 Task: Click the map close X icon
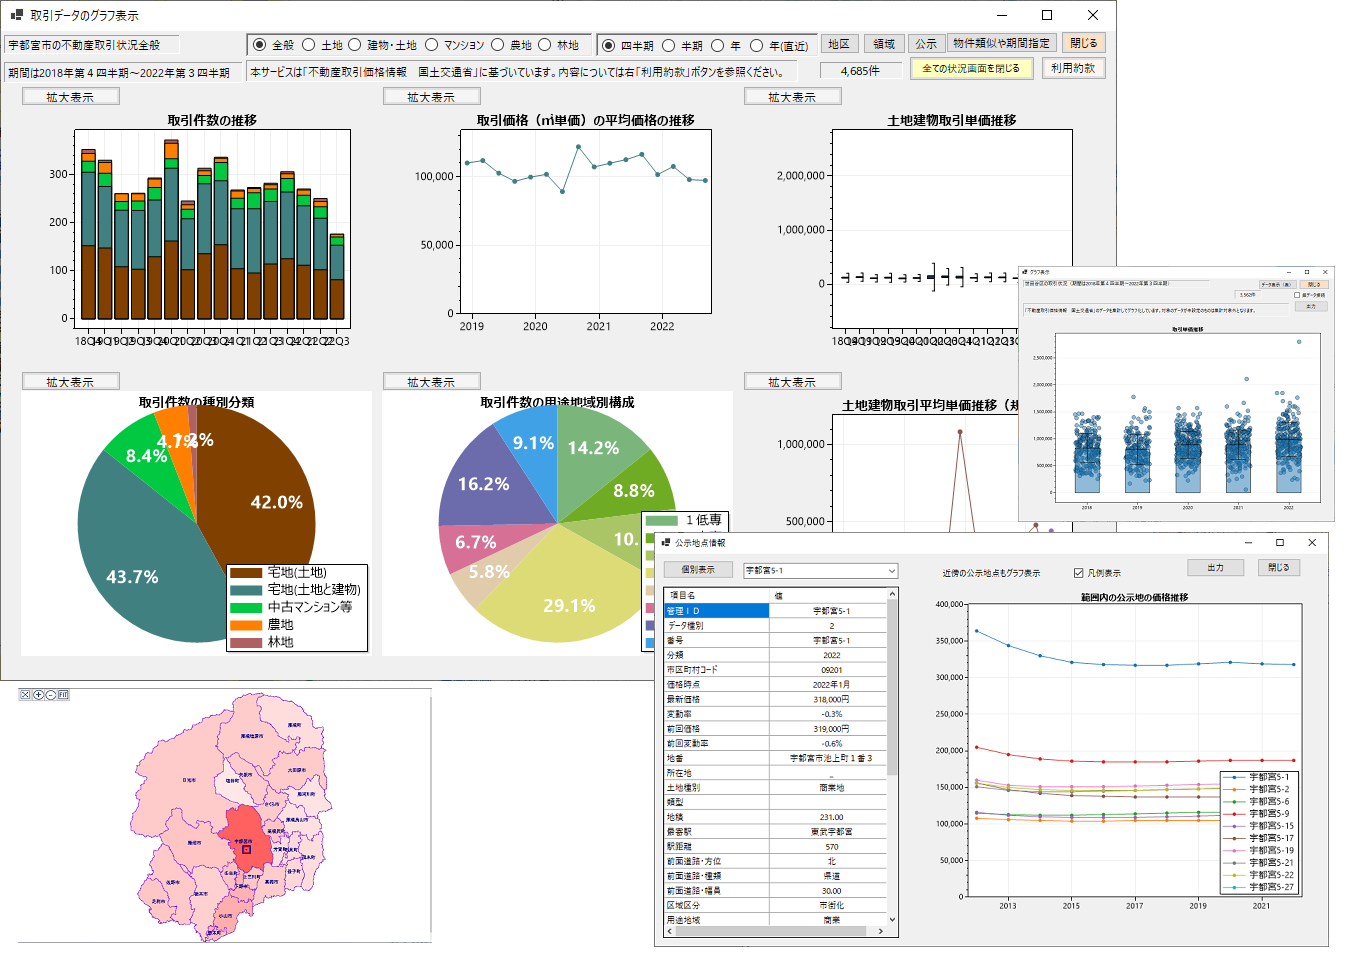(x=25, y=694)
